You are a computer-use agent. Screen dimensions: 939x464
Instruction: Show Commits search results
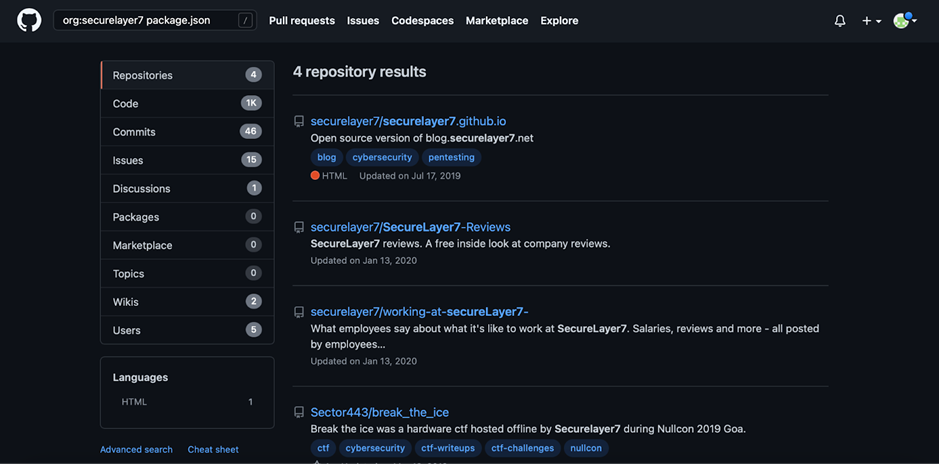(x=187, y=132)
